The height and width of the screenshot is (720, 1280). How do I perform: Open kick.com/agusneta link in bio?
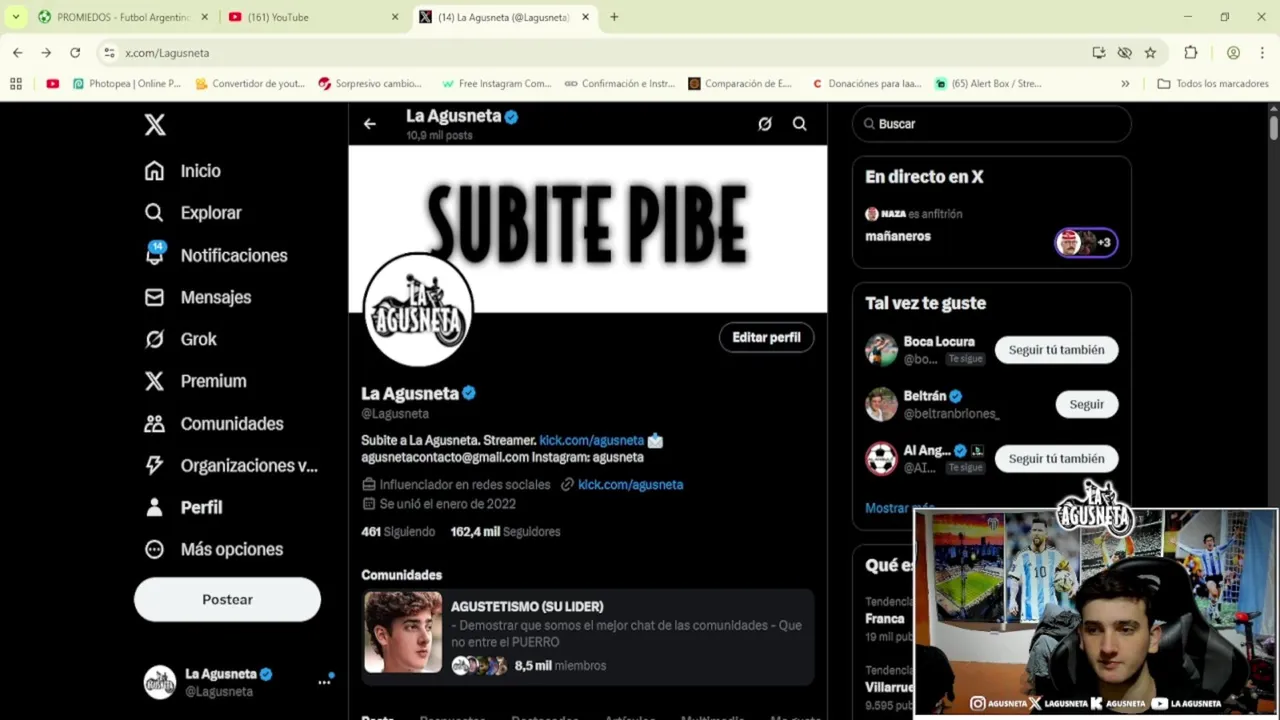point(591,440)
